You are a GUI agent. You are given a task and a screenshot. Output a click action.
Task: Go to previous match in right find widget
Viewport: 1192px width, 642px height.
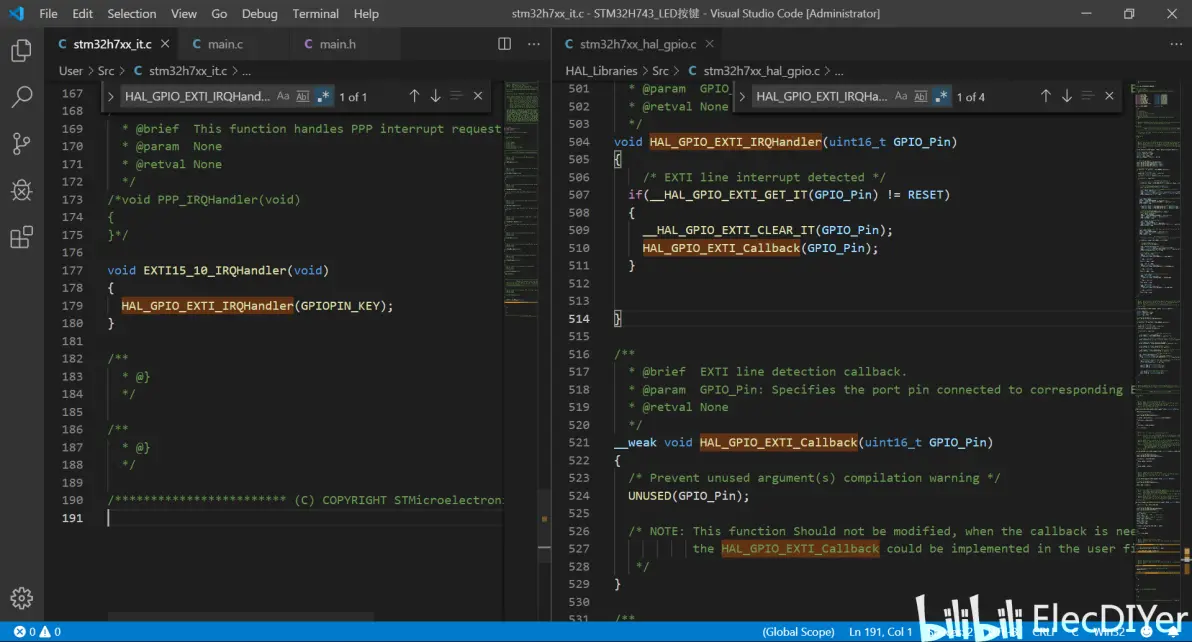click(1046, 96)
